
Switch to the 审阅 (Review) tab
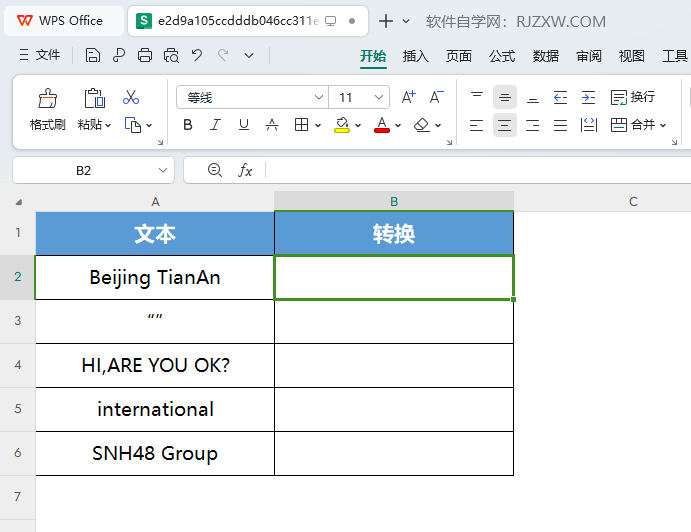click(x=589, y=56)
